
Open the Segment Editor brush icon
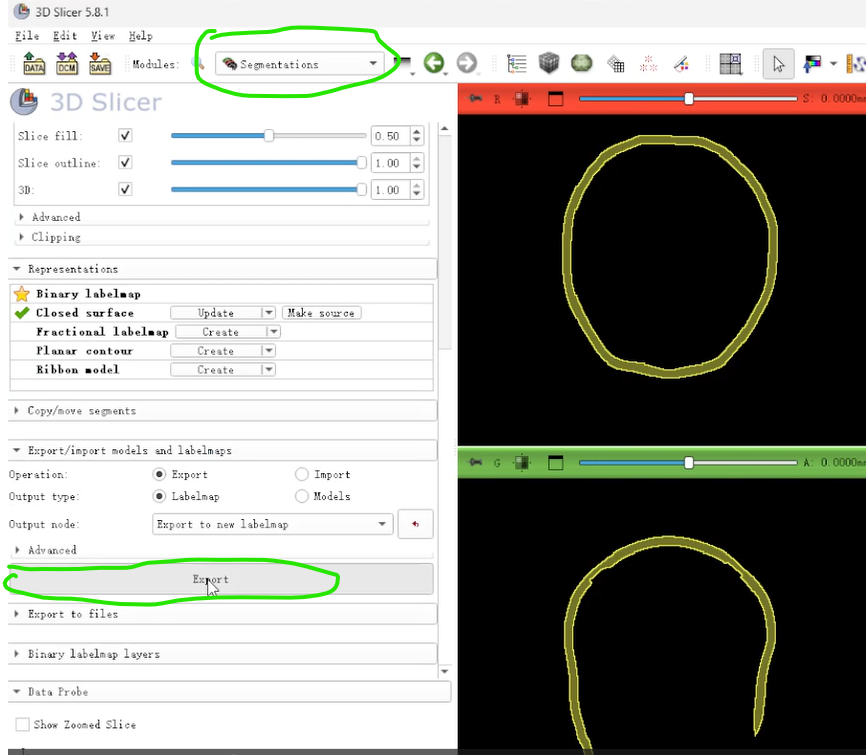[682, 64]
